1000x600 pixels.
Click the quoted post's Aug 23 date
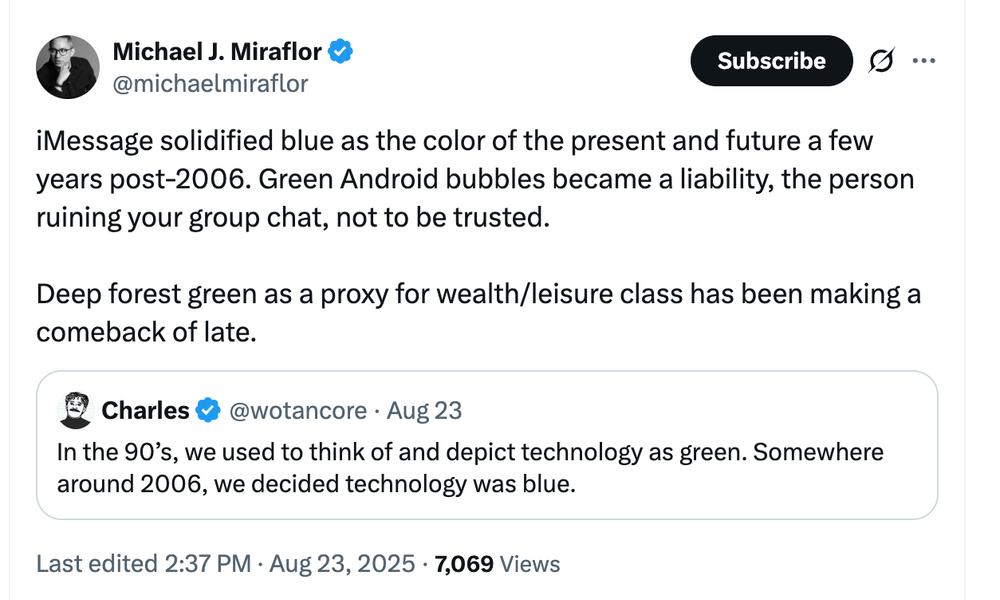(x=424, y=410)
